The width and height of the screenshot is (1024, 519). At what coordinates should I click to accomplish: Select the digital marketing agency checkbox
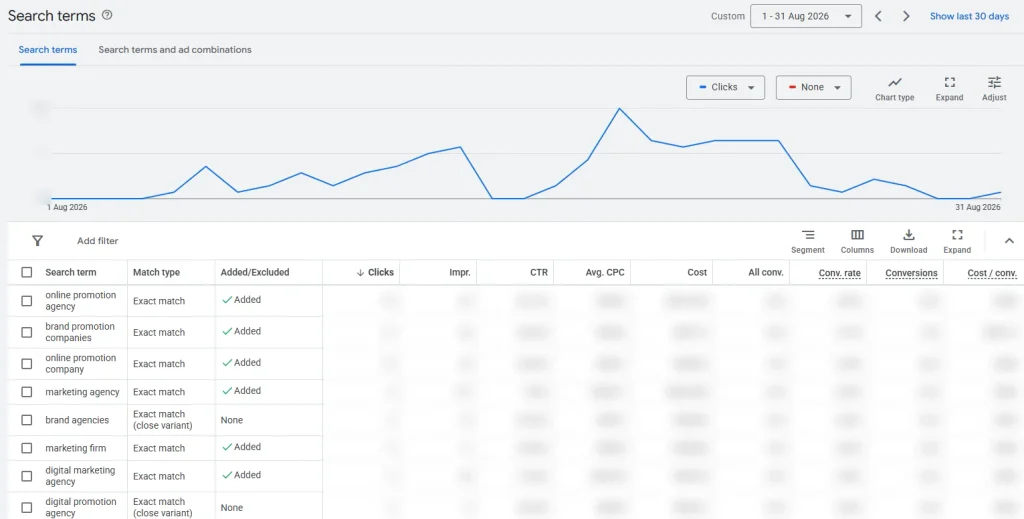click(27, 477)
